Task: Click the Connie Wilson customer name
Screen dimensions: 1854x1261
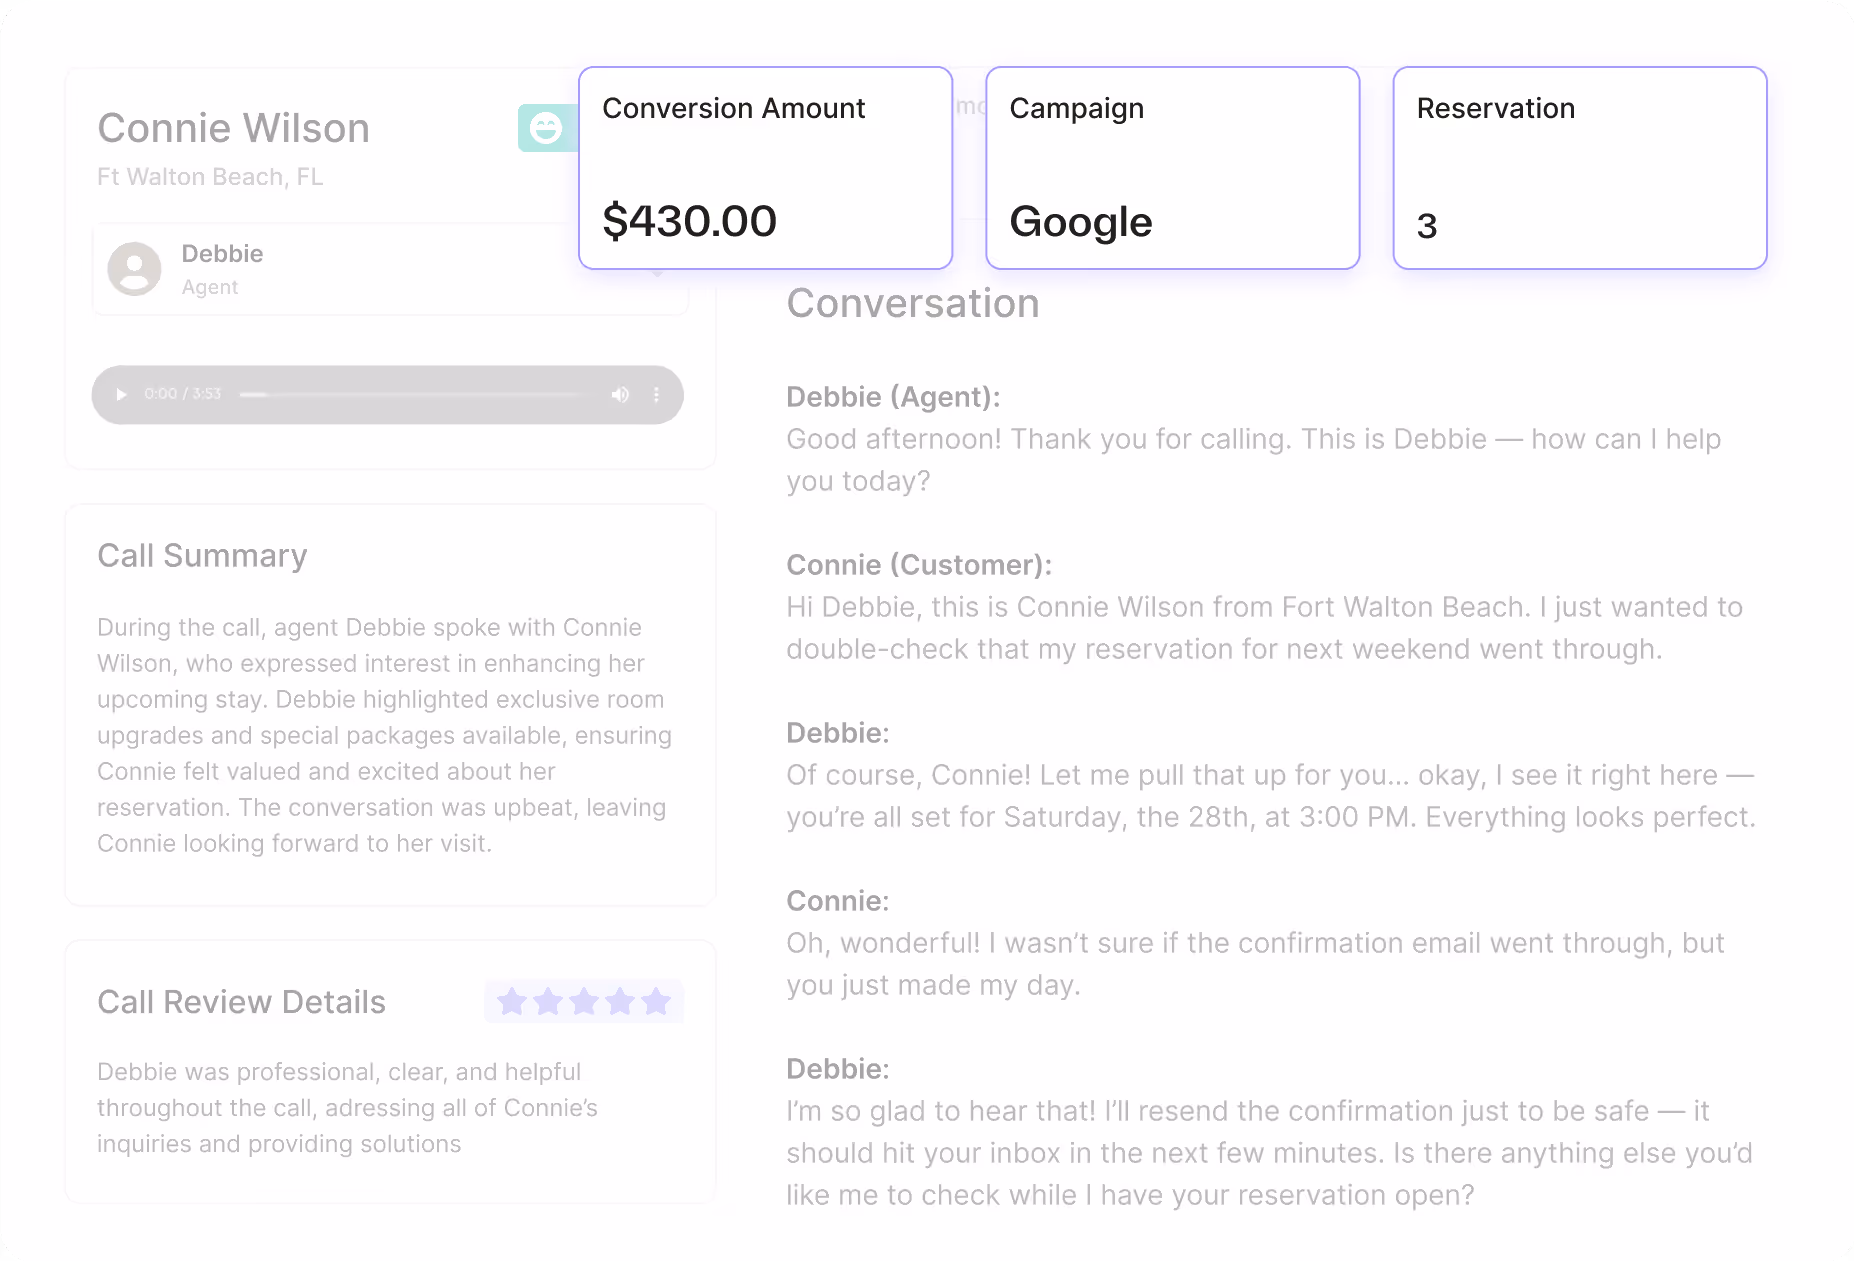Action: pyautogui.click(x=233, y=128)
